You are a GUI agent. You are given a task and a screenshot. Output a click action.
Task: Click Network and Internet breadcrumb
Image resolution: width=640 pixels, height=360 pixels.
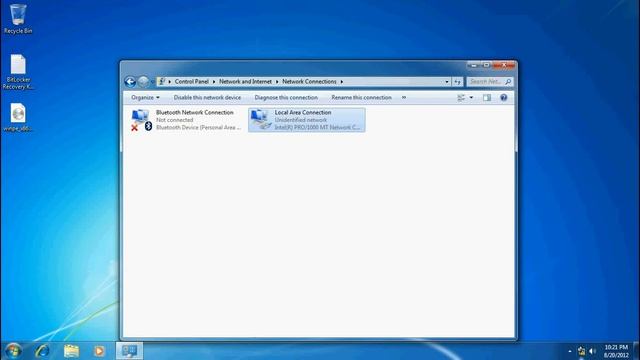pyautogui.click(x=245, y=82)
